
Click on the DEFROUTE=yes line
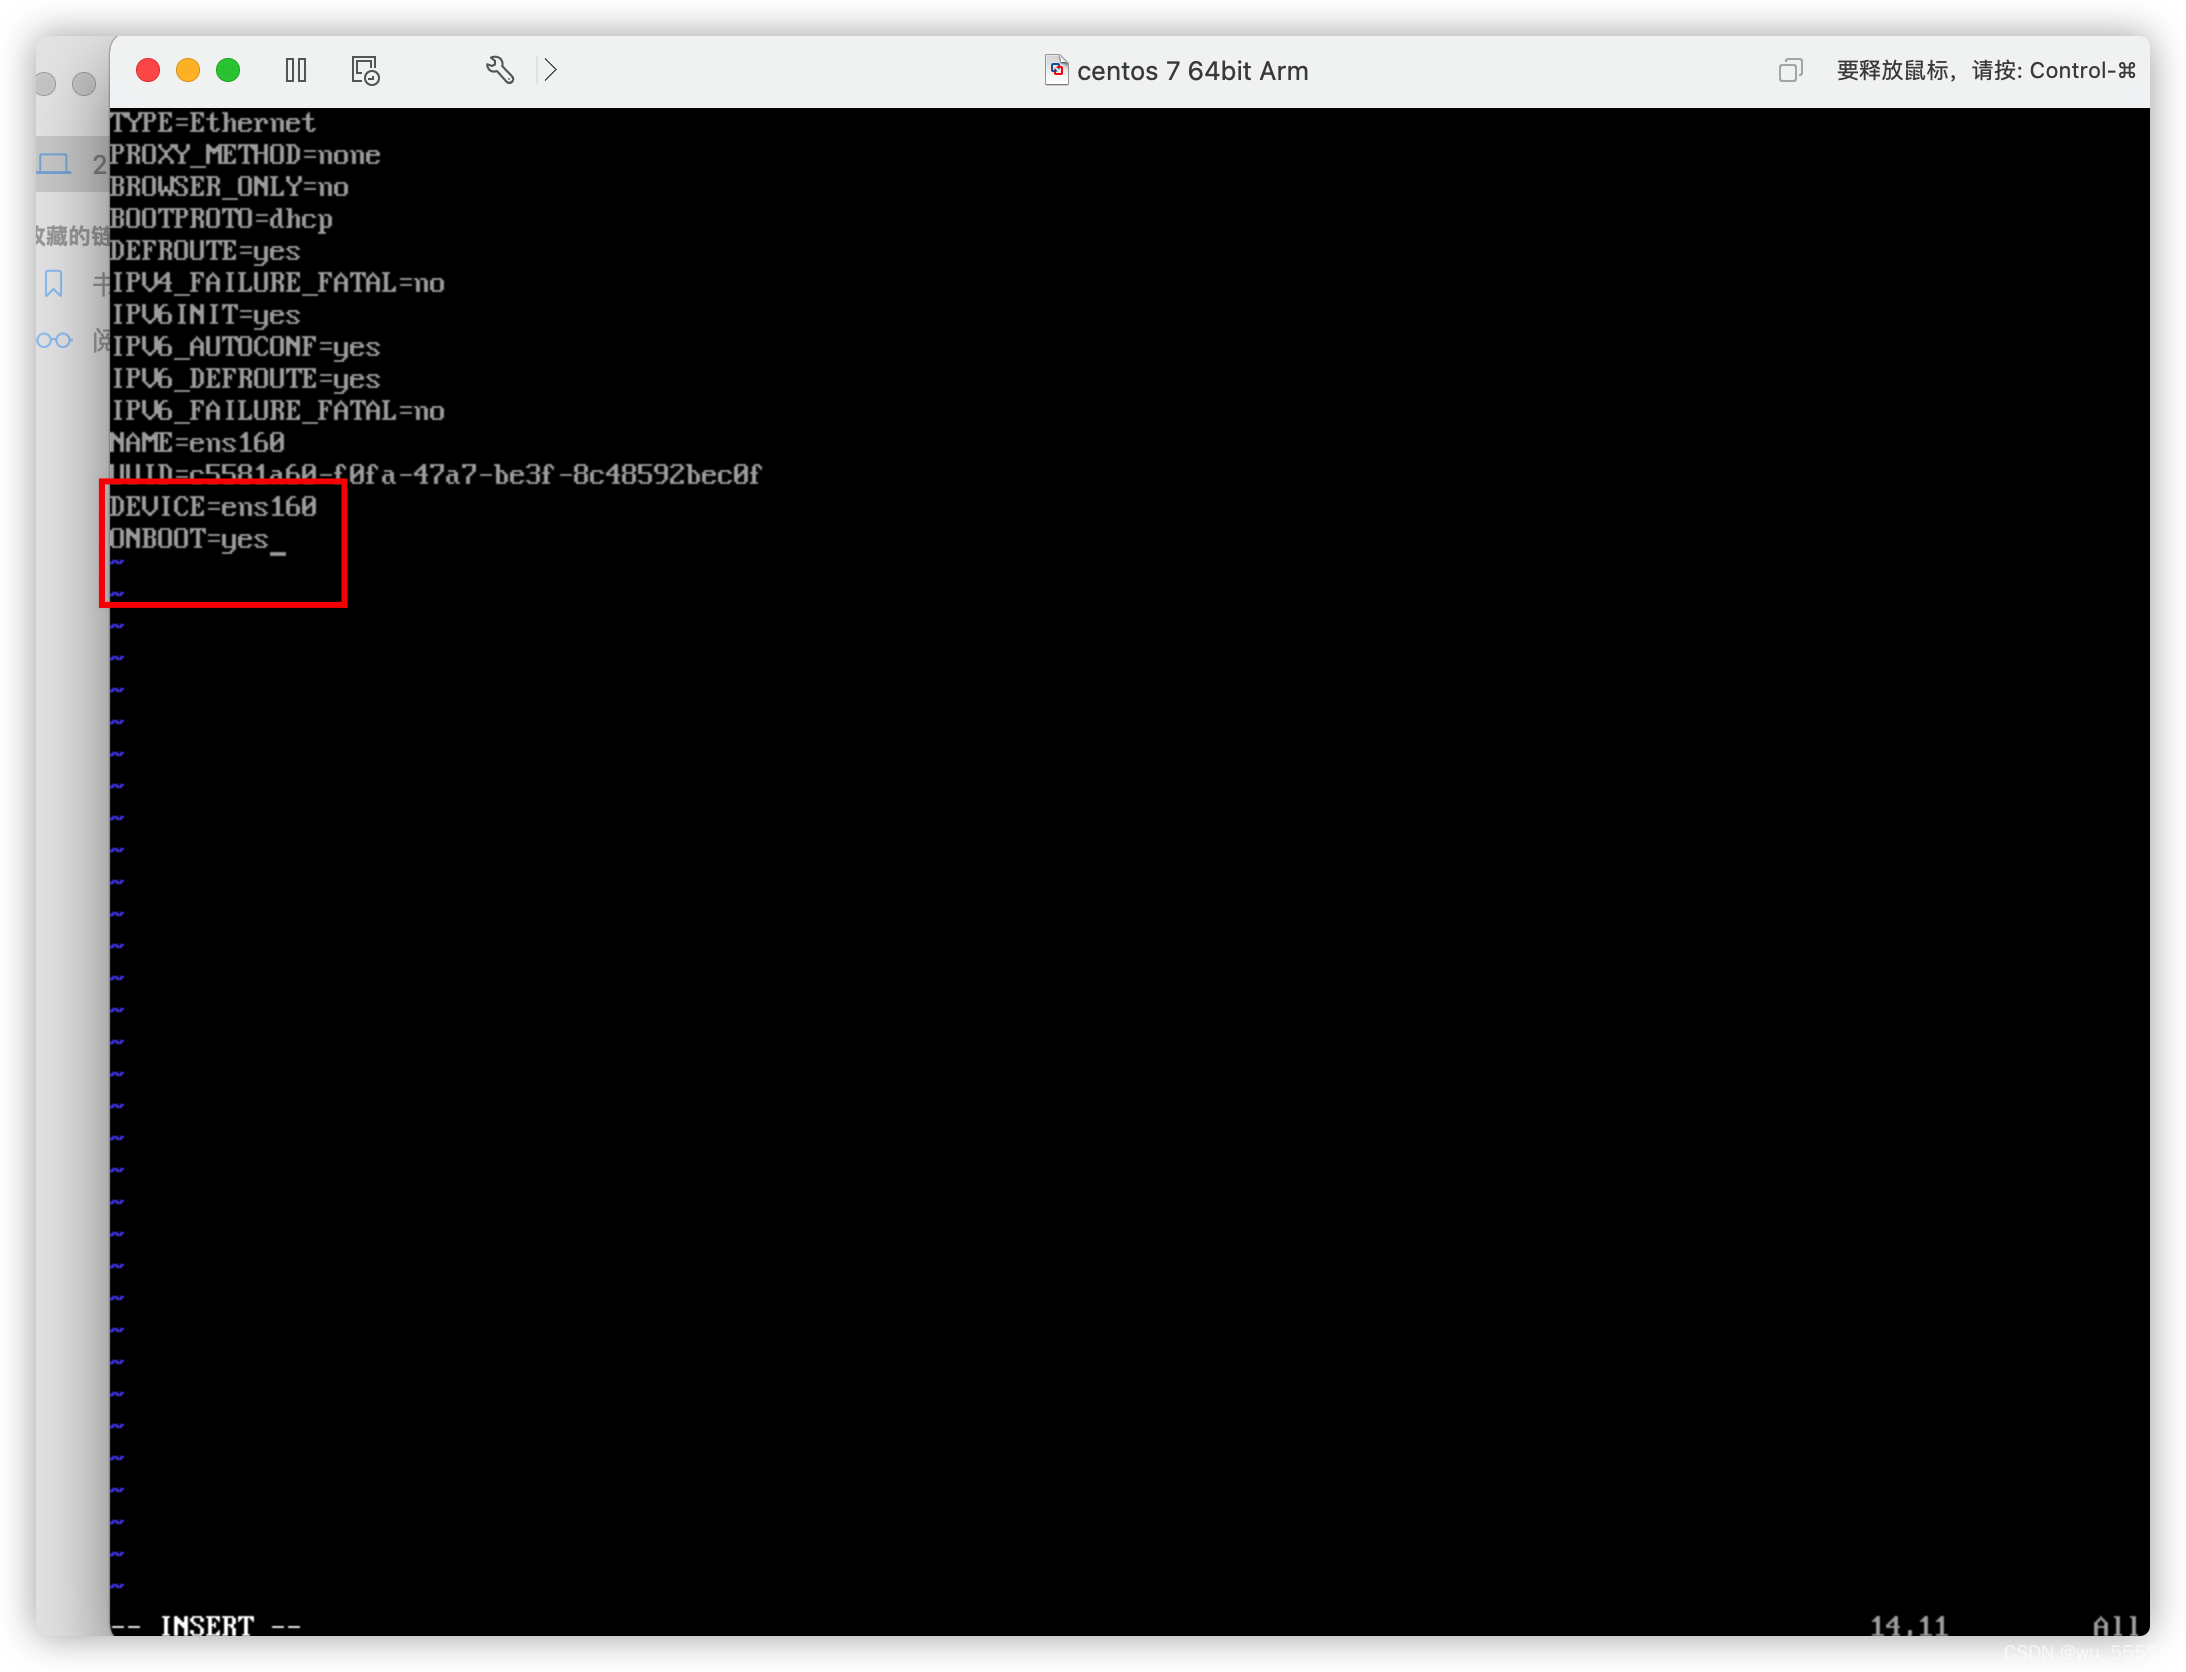click(x=205, y=251)
